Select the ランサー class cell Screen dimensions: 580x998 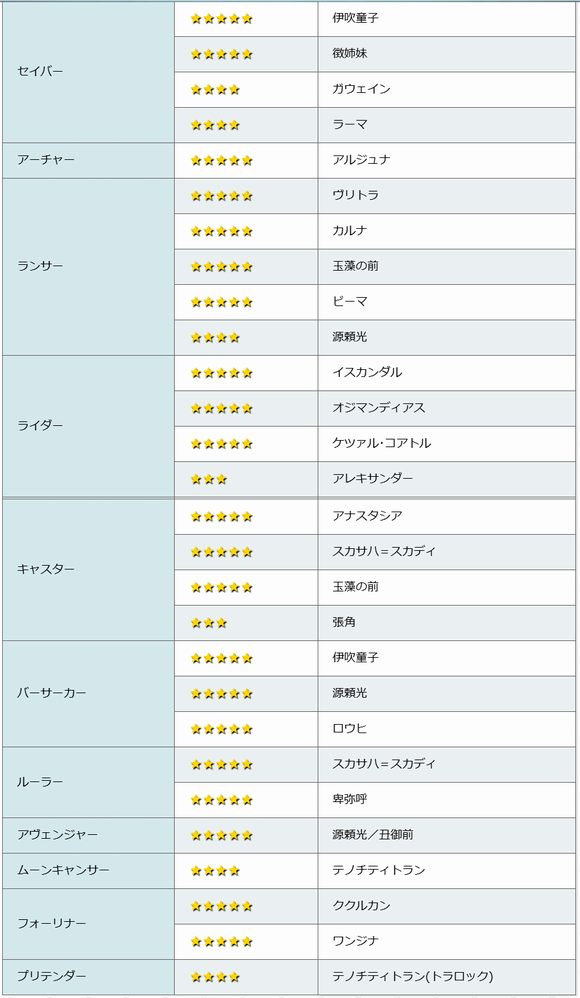pos(88,267)
